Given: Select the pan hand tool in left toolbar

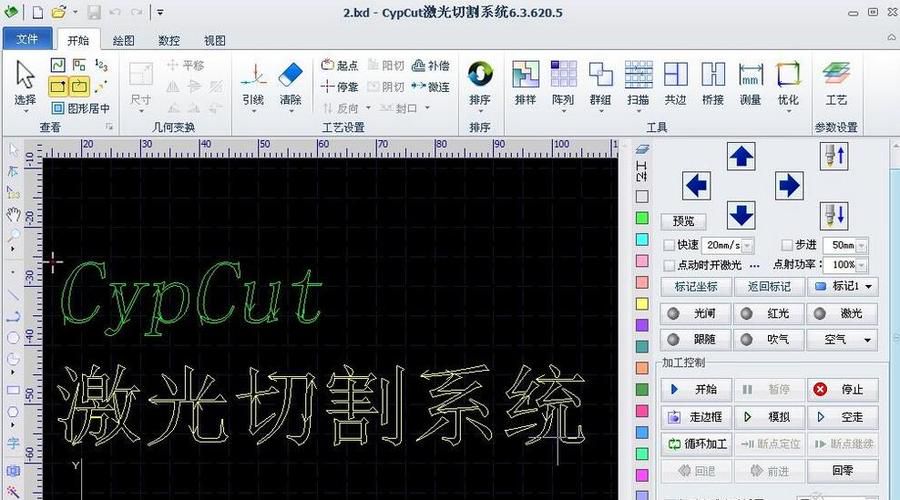Looking at the screenshot, I should pos(13,214).
